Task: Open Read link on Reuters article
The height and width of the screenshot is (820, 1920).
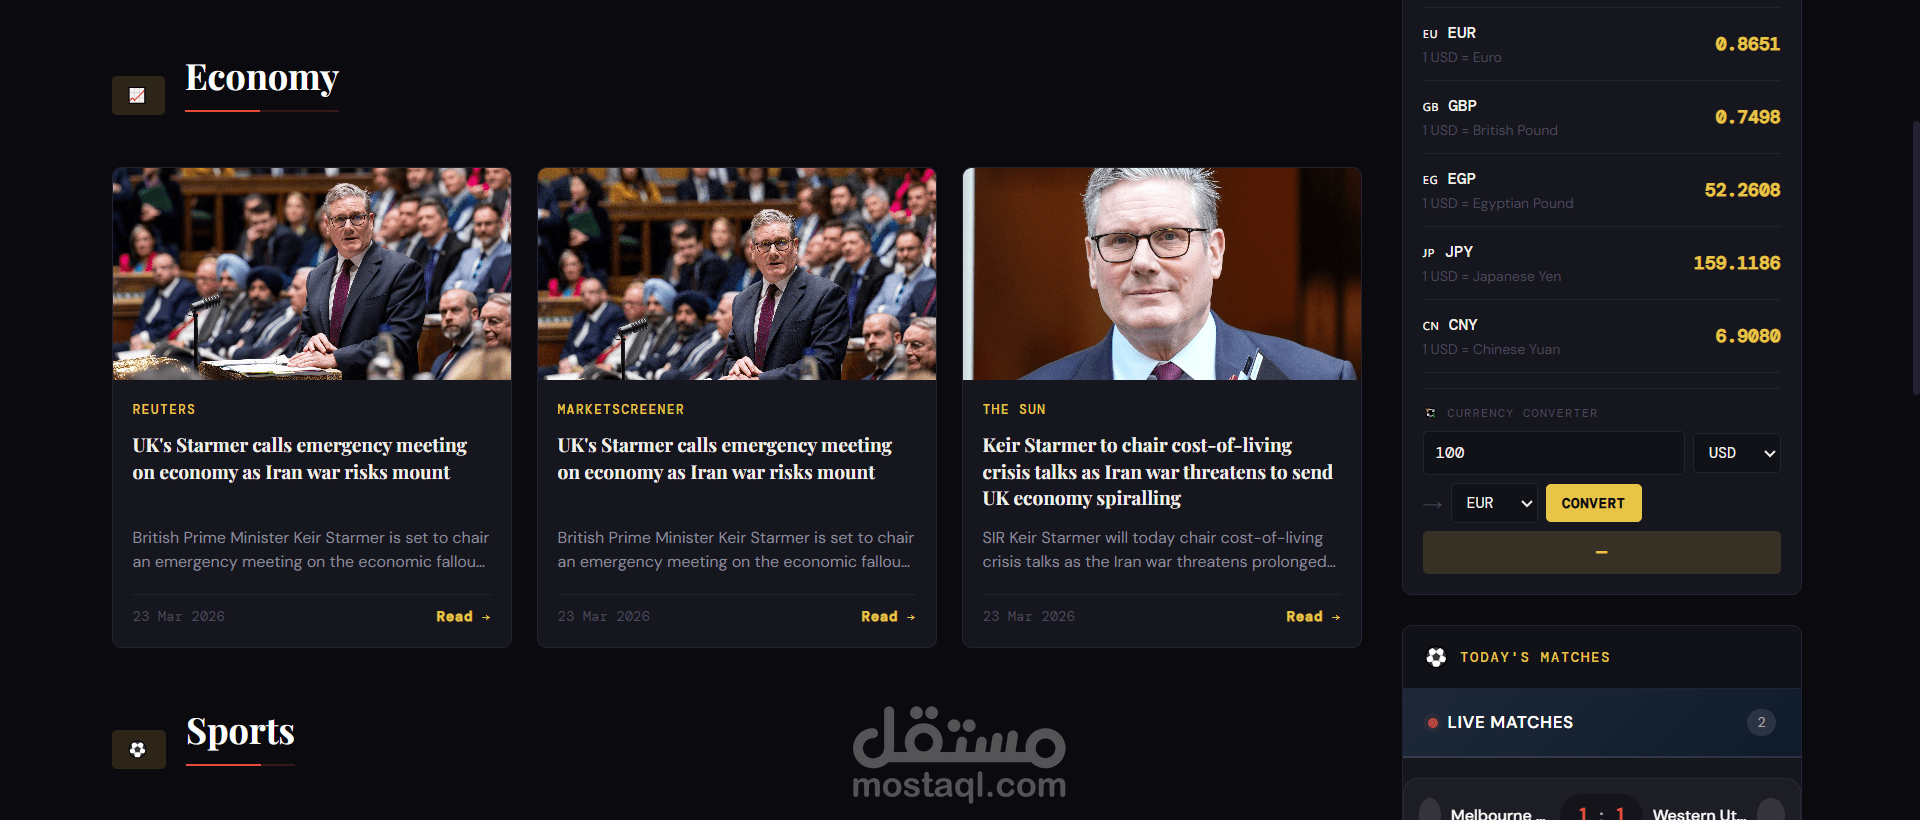Action: (463, 616)
